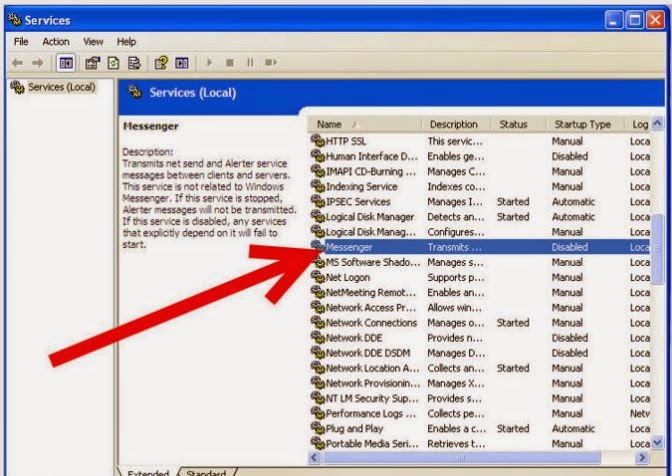672x476 pixels.
Task: Select the NetMeeting Remot... service
Action: pos(371,293)
